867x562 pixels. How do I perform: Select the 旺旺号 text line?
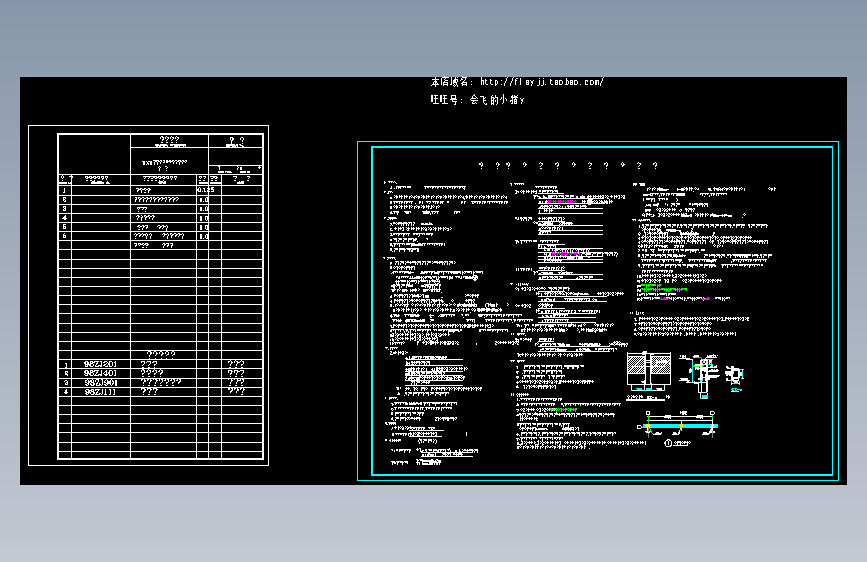pos(477,100)
